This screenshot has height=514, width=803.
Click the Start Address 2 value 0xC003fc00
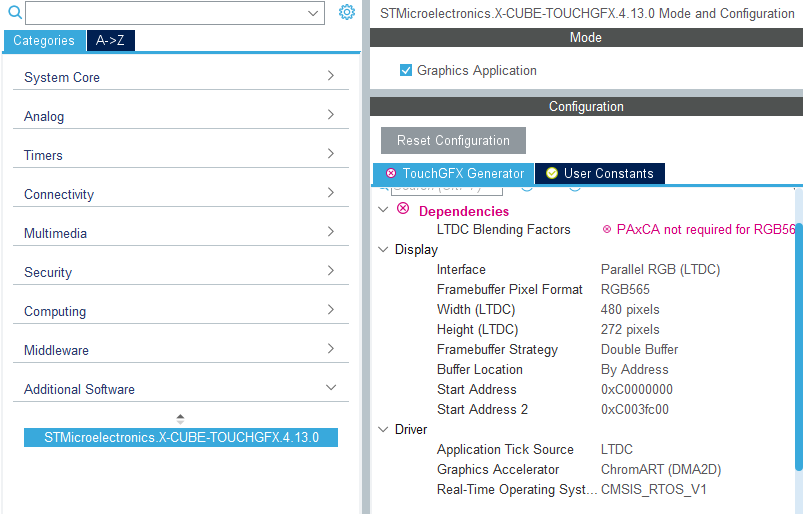pos(635,409)
